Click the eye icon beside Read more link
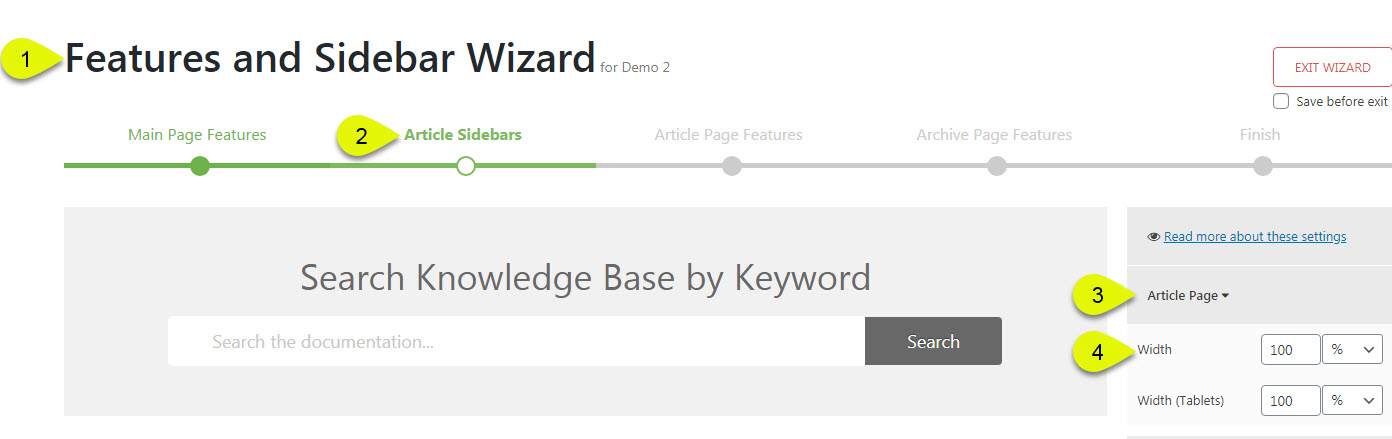The image size is (1392, 439). pos(1154,237)
